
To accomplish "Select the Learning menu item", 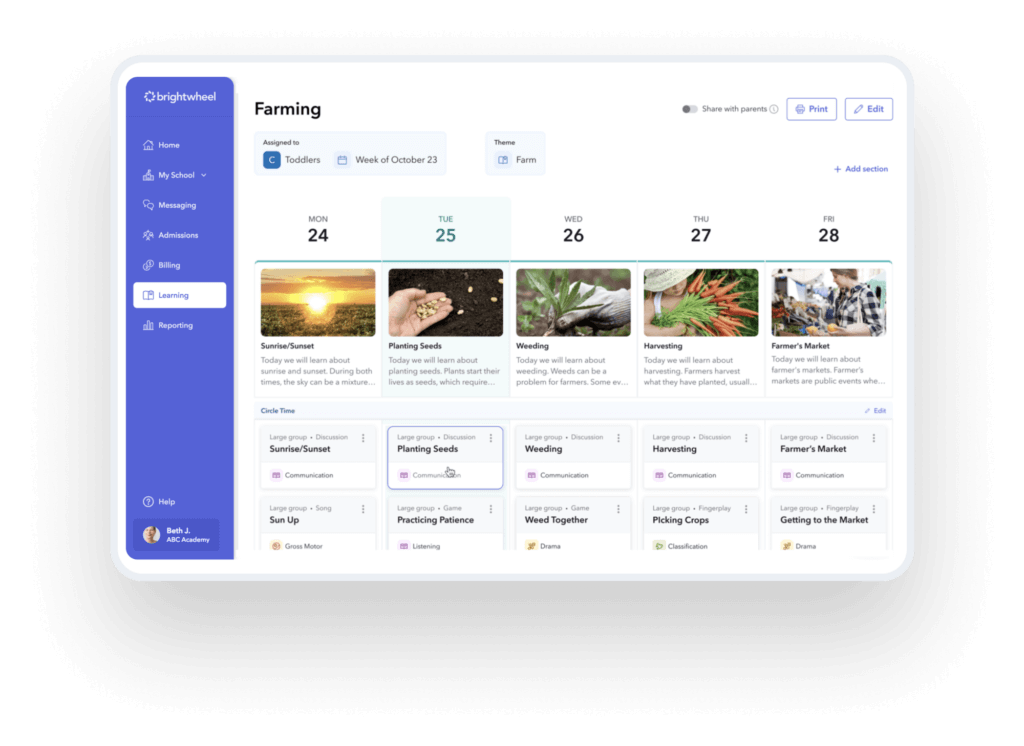I will [179, 295].
